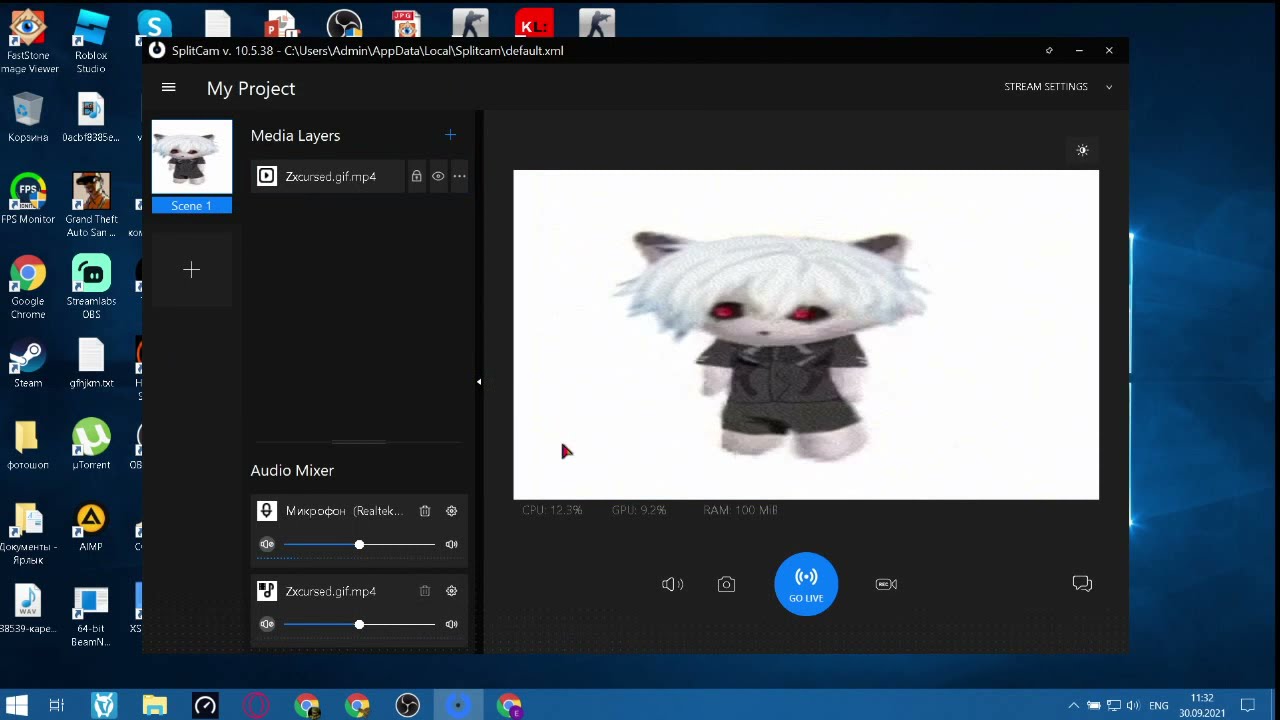Click the RAM usage readout
Viewport: 1280px width, 720px height.
tap(740, 510)
